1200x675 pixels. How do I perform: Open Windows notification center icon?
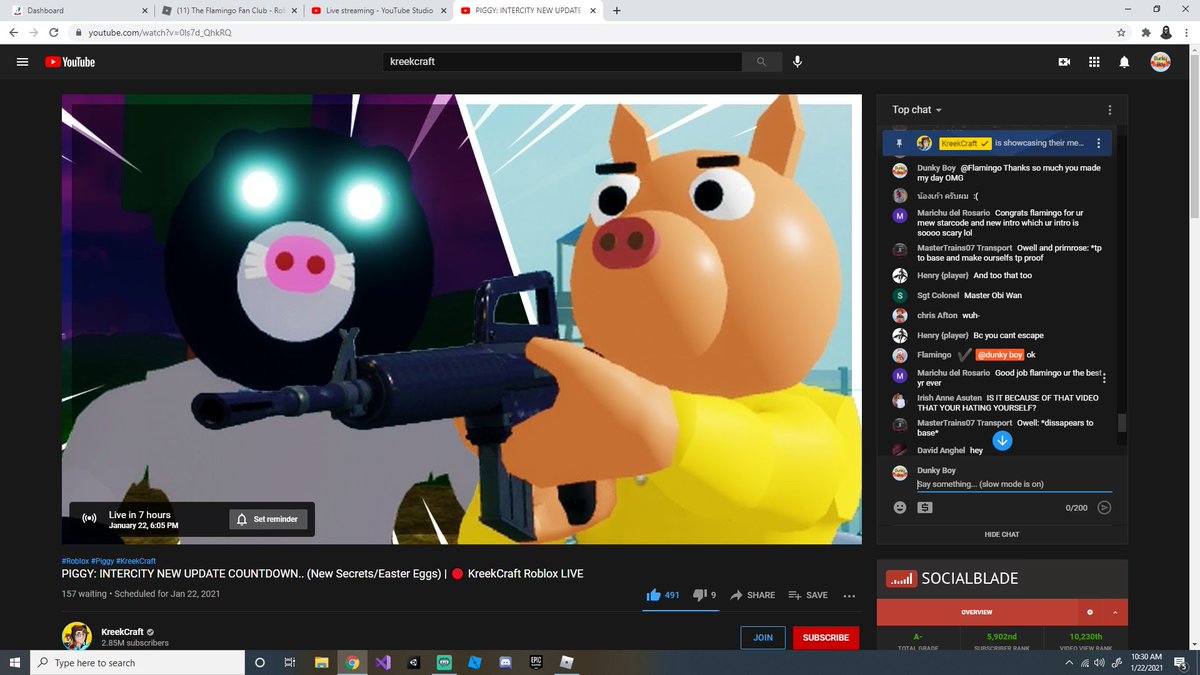(x=1182, y=662)
